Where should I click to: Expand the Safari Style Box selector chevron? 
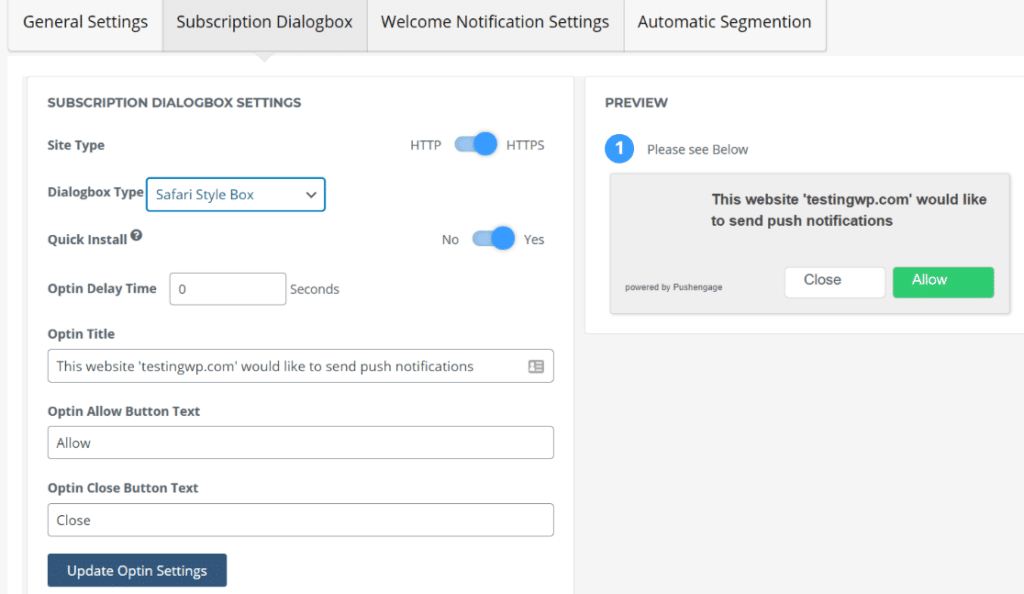(x=313, y=194)
